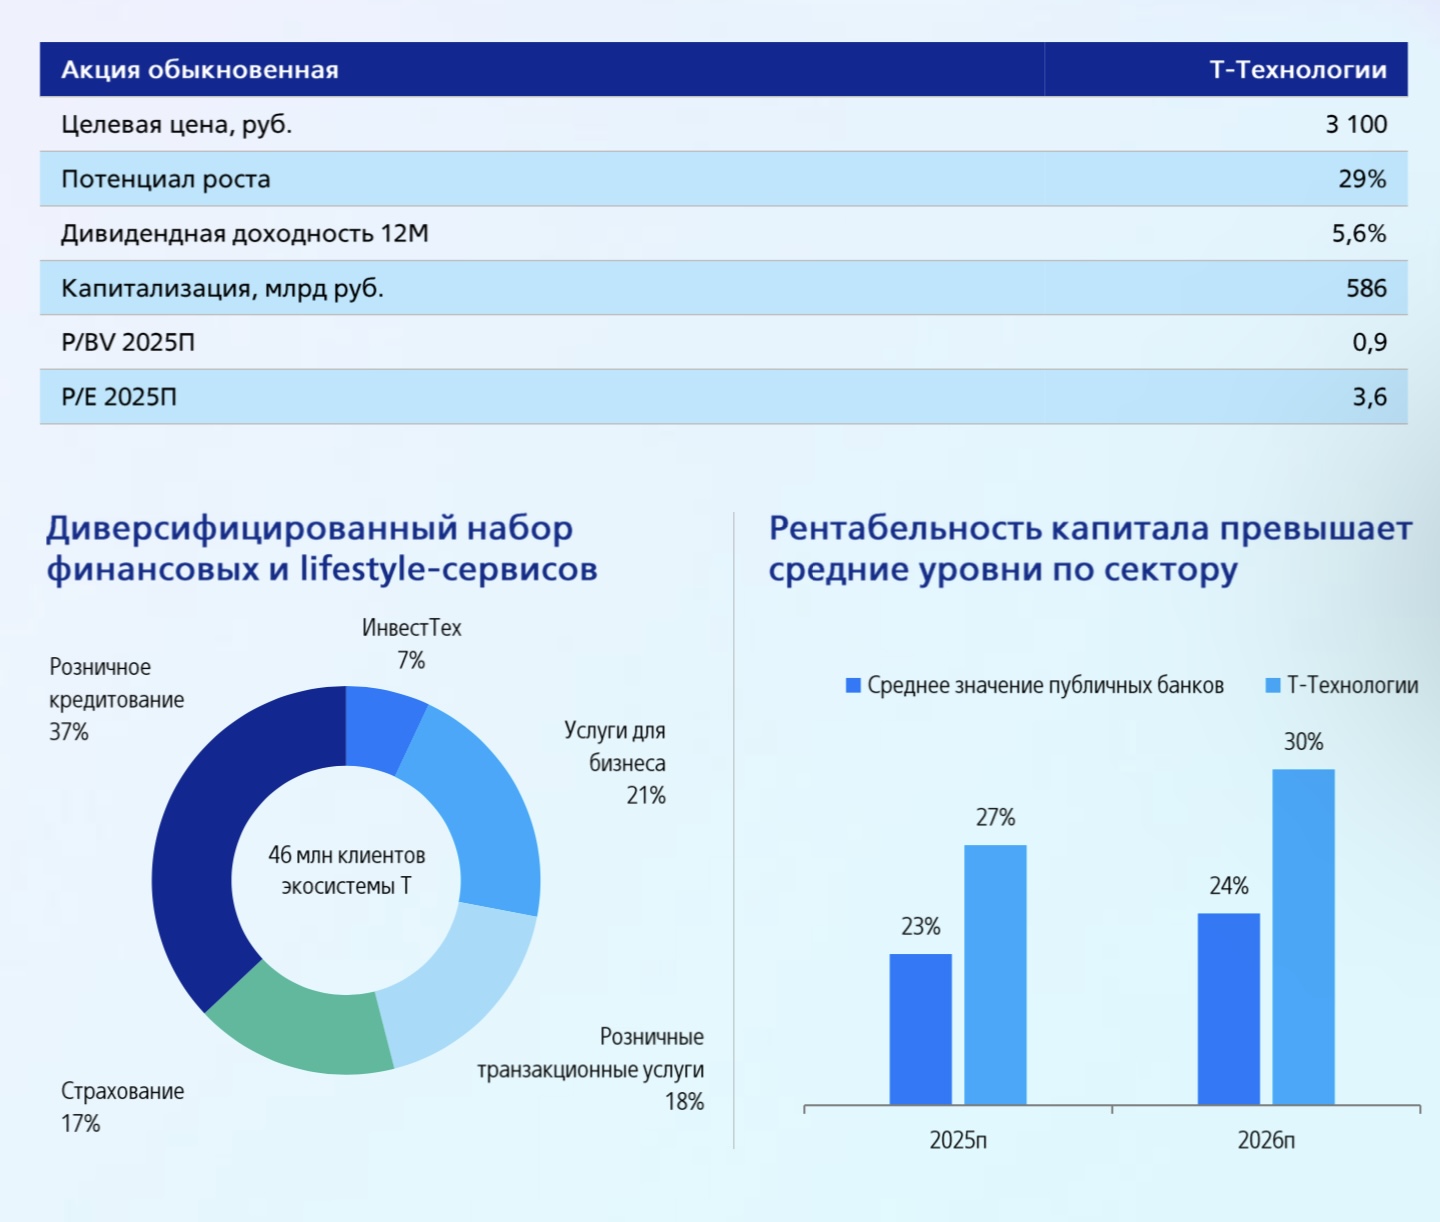Click the 23% bar for 2025п
The image size is (1440, 1222).
(x=921, y=1029)
